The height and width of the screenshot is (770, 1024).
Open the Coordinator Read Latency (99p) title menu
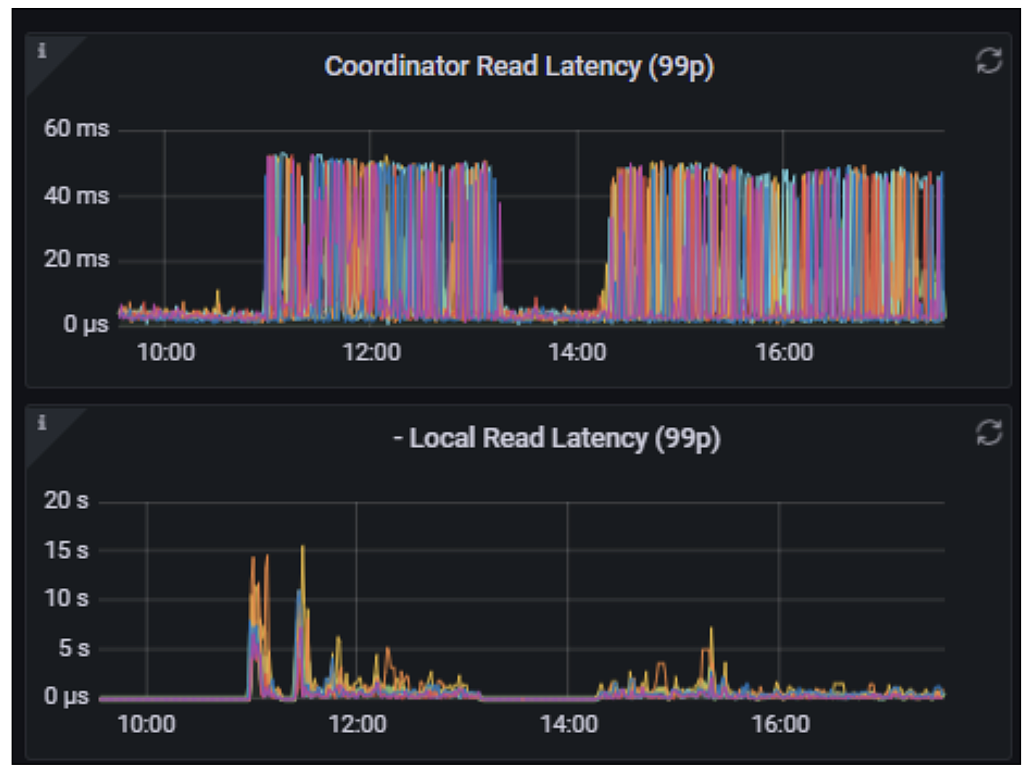[519, 67]
